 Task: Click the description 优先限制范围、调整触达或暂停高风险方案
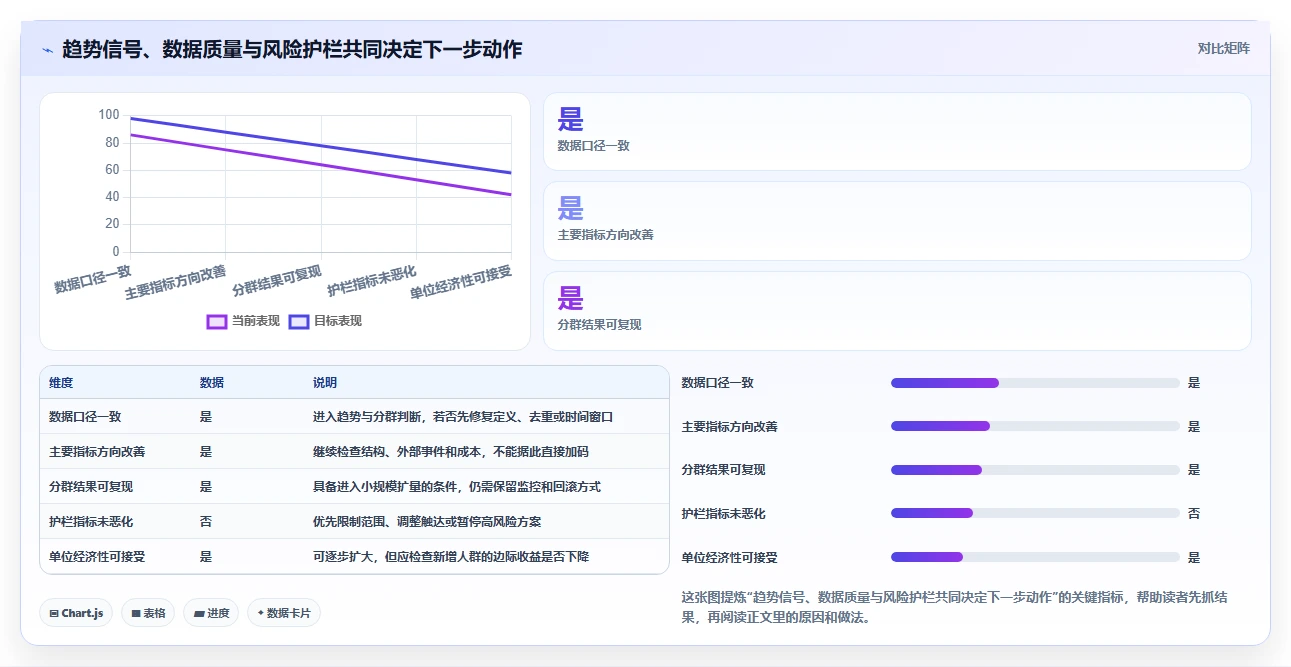click(427, 521)
